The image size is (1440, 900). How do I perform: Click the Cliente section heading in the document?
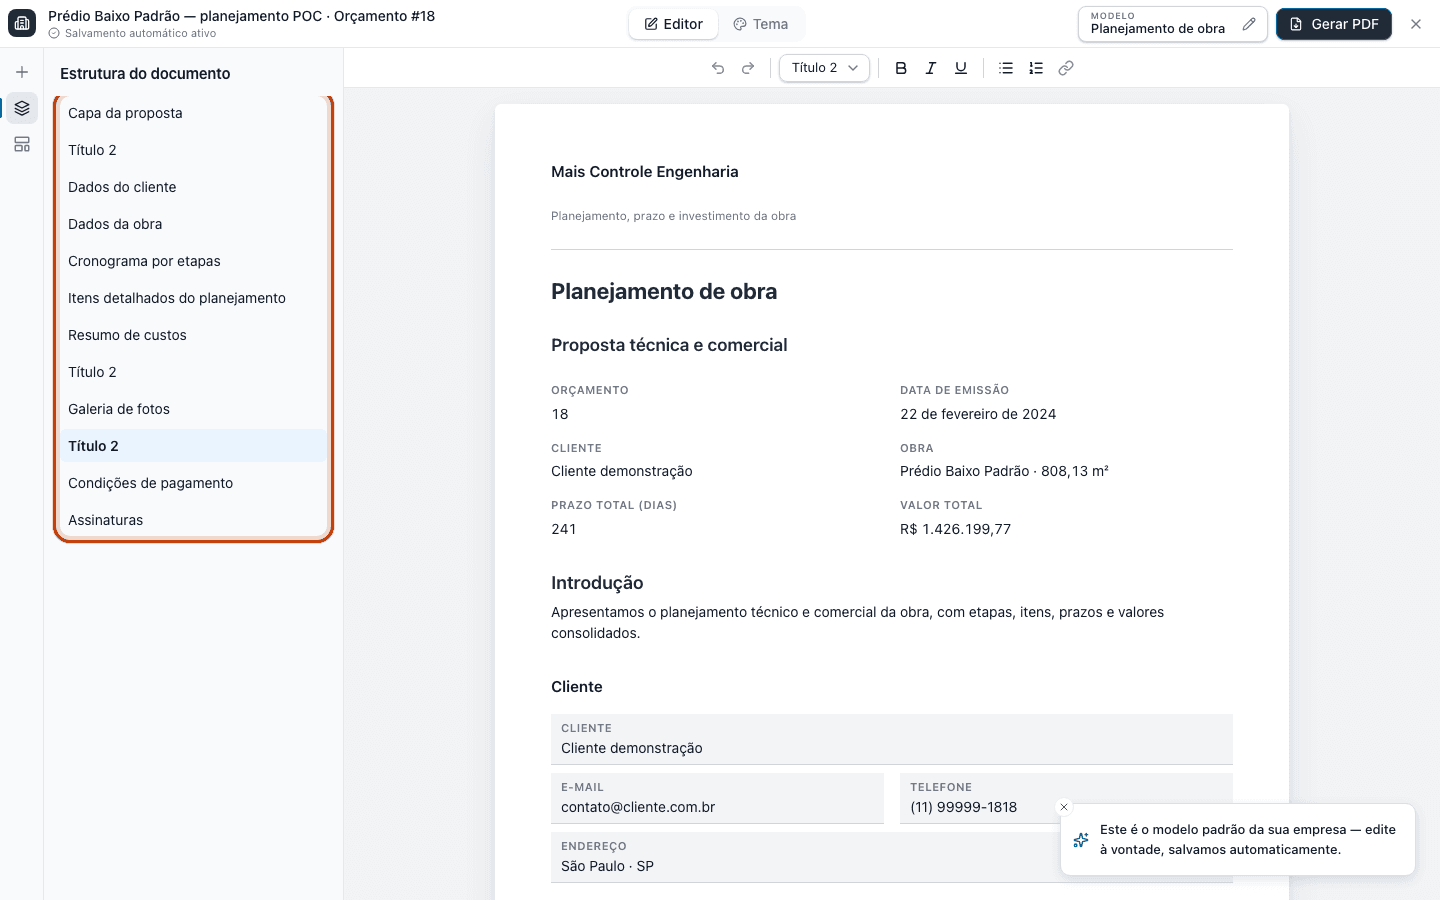pyautogui.click(x=577, y=687)
